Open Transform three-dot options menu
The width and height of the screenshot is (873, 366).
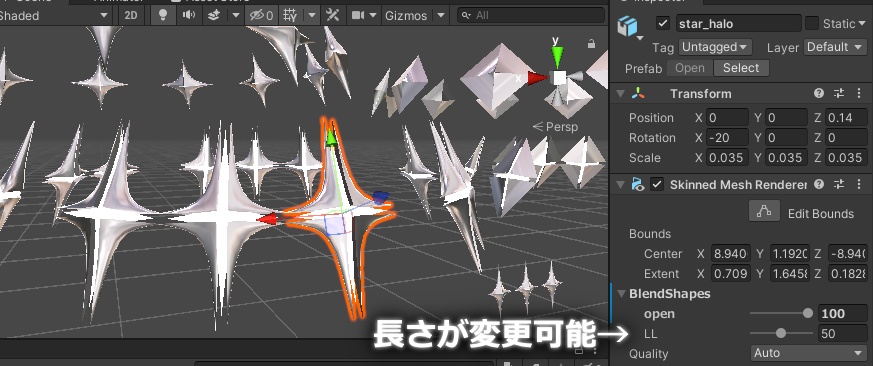coord(859,93)
